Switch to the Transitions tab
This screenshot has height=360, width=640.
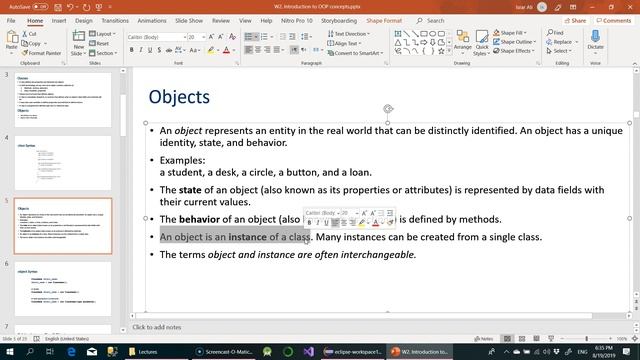(115, 20)
